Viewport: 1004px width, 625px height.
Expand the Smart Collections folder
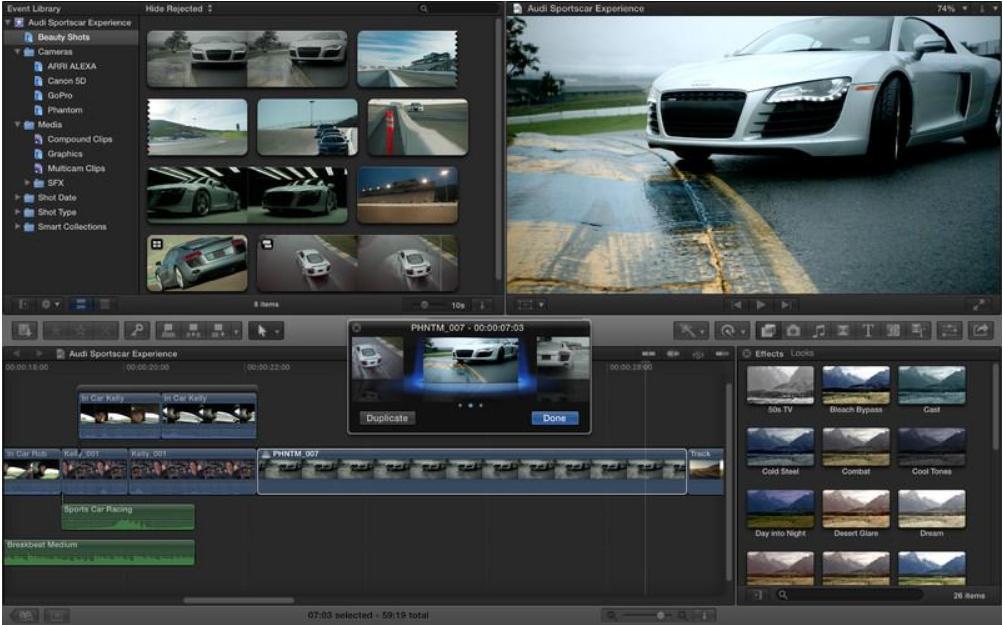[x=18, y=227]
